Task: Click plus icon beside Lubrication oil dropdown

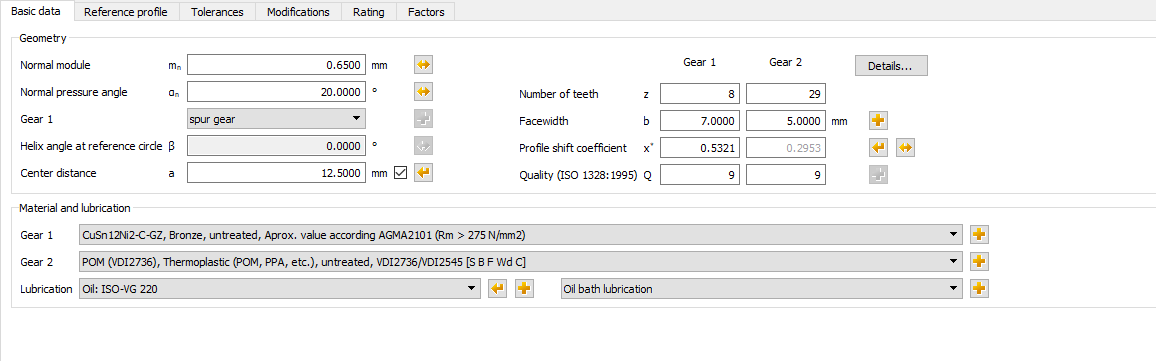Action: [x=524, y=289]
